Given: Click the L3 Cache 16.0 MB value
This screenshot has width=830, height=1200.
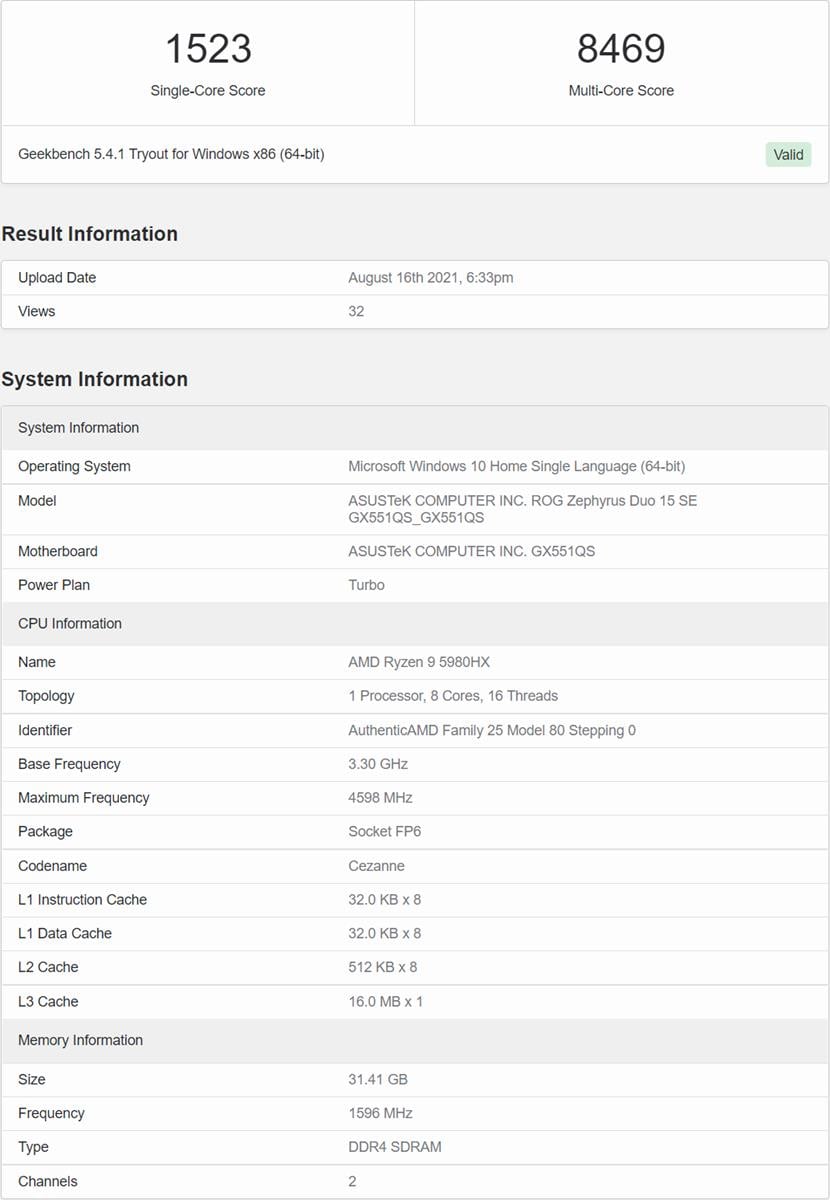Looking at the screenshot, I should pos(385,1001).
